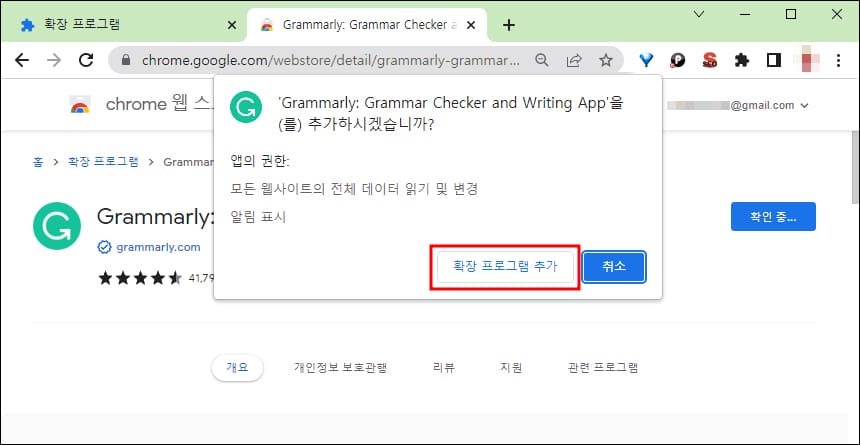The height and width of the screenshot is (445, 860).
Task: Click the chrome 웹 스토어 header title
Action: point(161,104)
